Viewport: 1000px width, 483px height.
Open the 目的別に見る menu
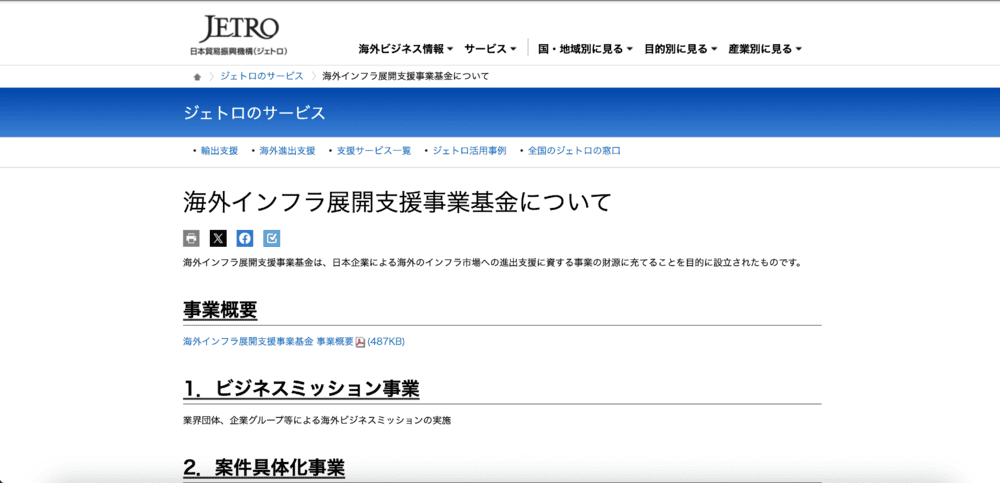pyautogui.click(x=681, y=49)
